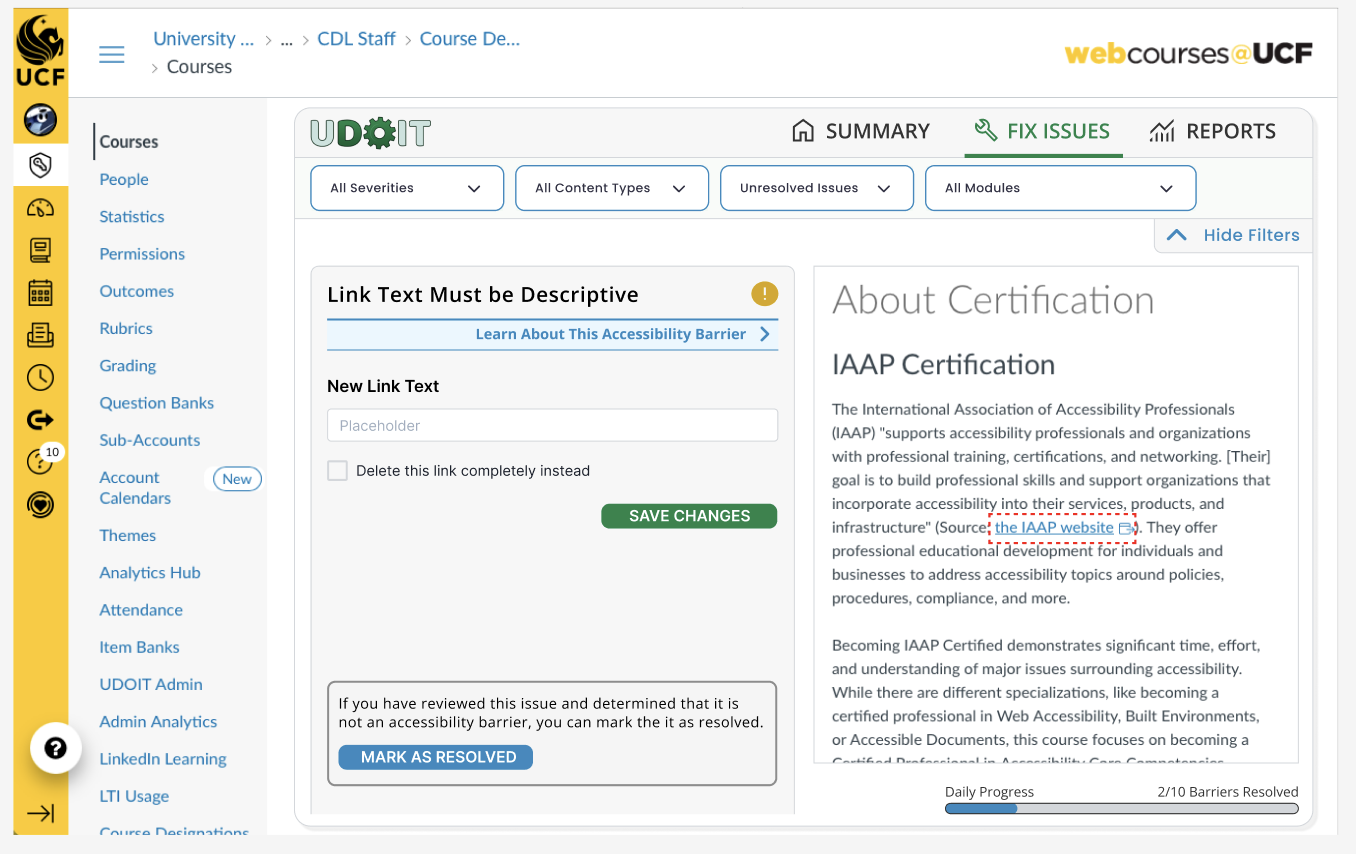The height and width of the screenshot is (854, 1356).
Task: Open the Courses book icon
Action: pos(40,250)
